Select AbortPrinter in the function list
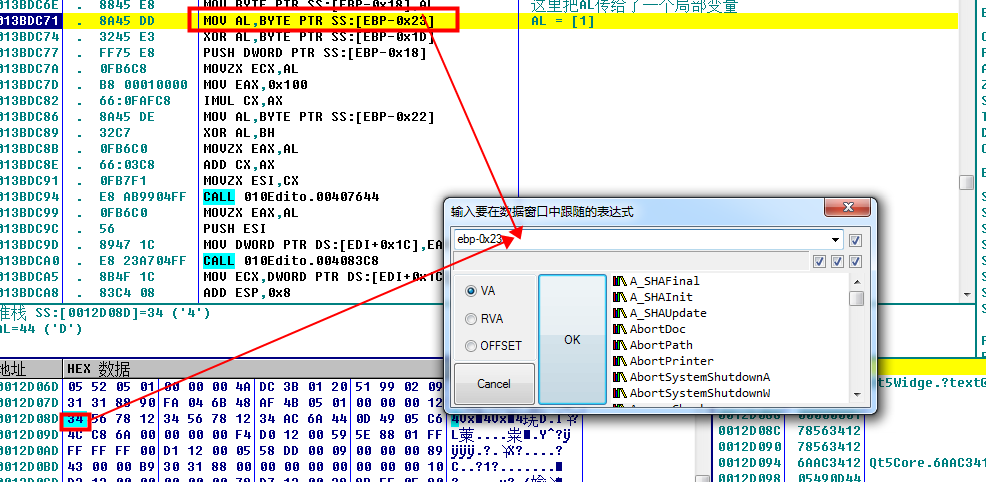This screenshot has width=986, height=482. coord(672,361)
